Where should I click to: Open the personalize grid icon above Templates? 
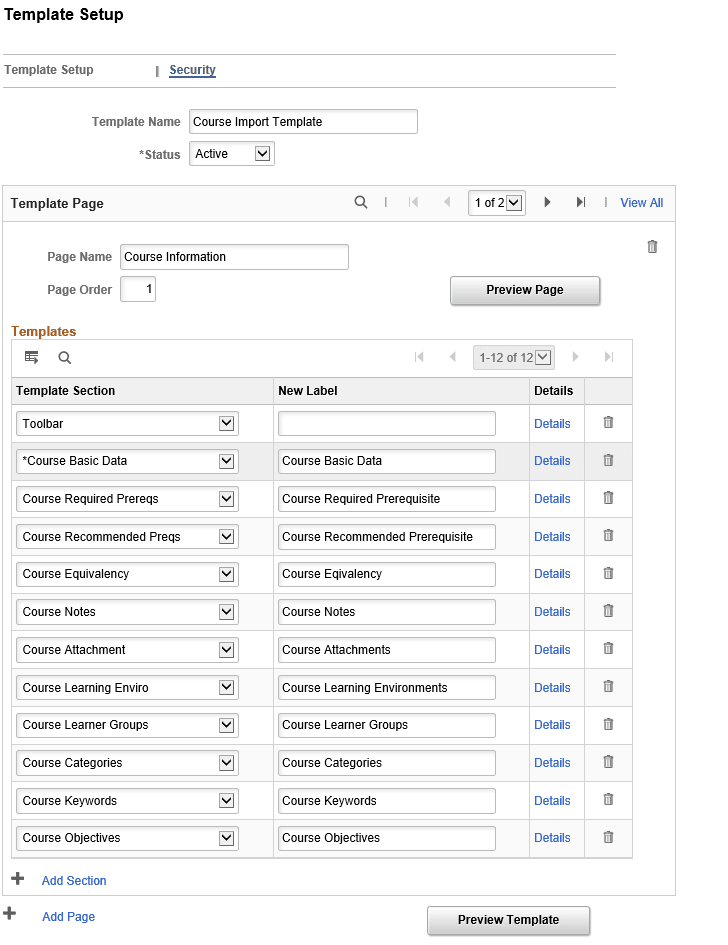point(31,357)
